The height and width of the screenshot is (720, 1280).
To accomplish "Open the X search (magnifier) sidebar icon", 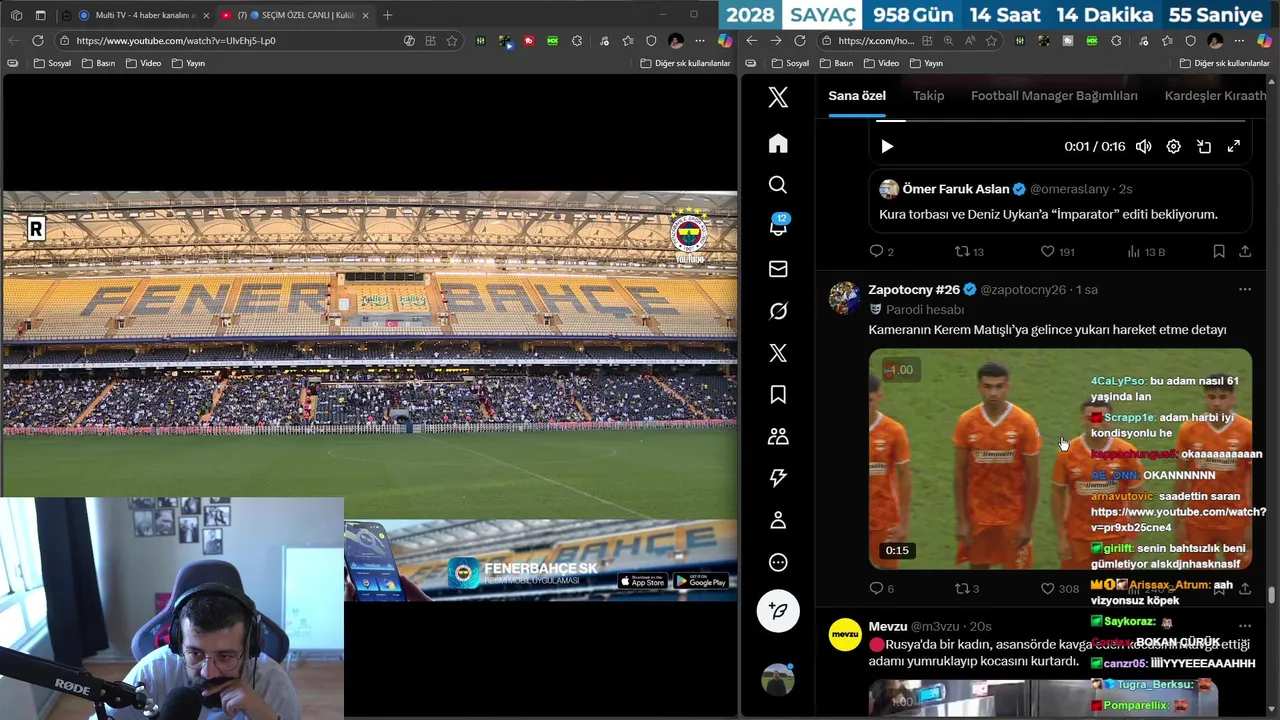I will coord(778,185).
